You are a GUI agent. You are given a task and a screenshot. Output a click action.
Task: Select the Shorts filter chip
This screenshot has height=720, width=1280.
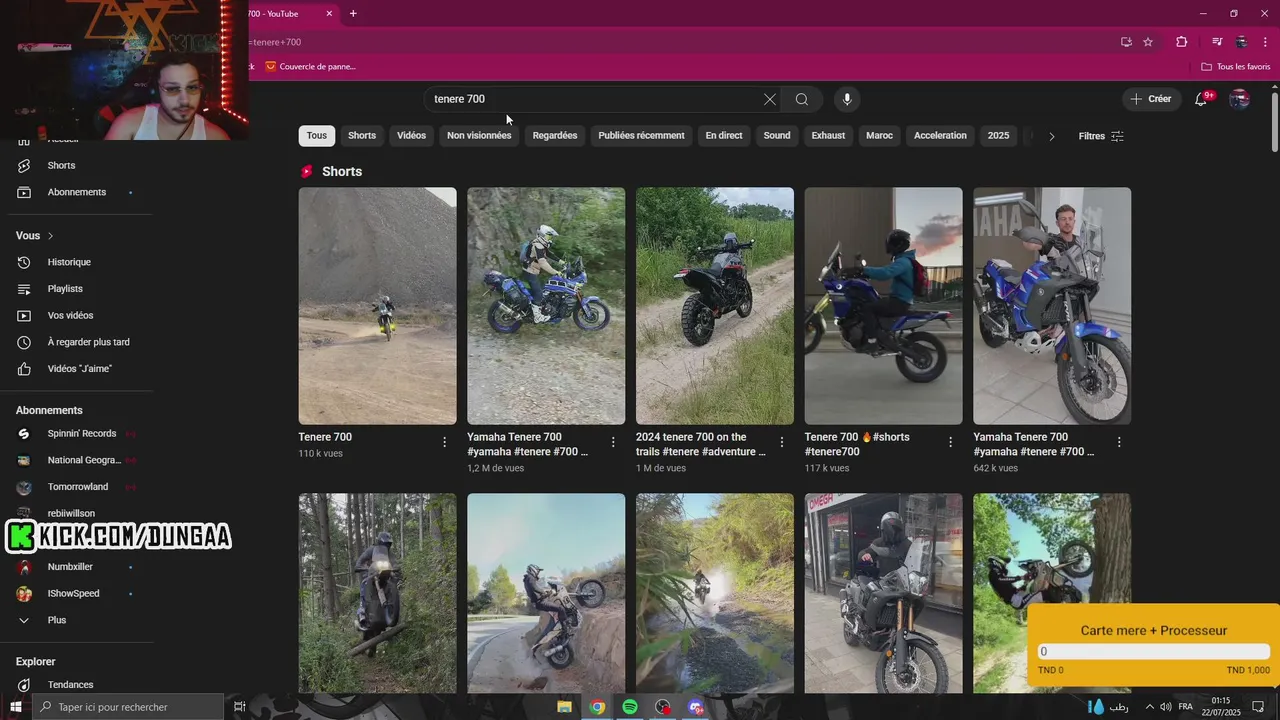click(362, 136)
